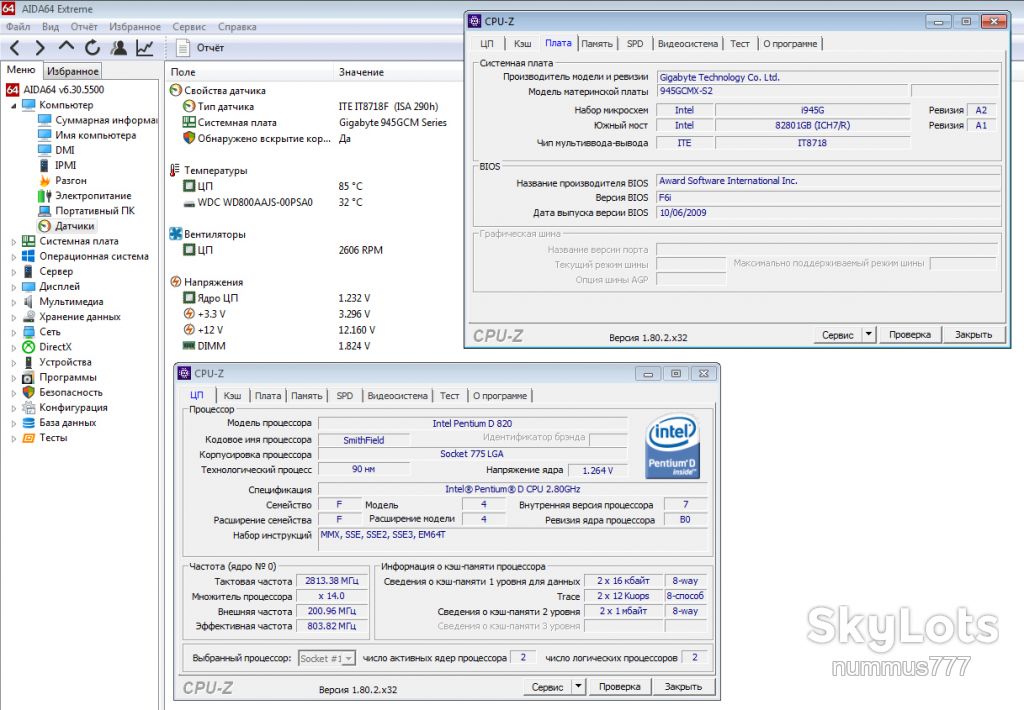The width and height of the screenshot is (1024, 710).
Task: Click the Intel Pentium D logo
Action: [x=672, y=448]
